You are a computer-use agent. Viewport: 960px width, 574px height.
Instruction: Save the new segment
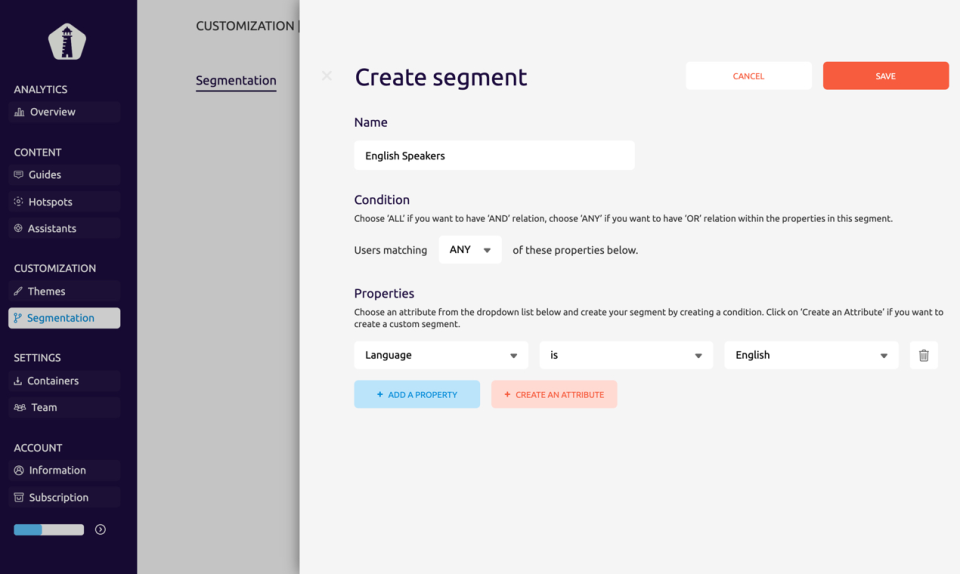[885, 76]
